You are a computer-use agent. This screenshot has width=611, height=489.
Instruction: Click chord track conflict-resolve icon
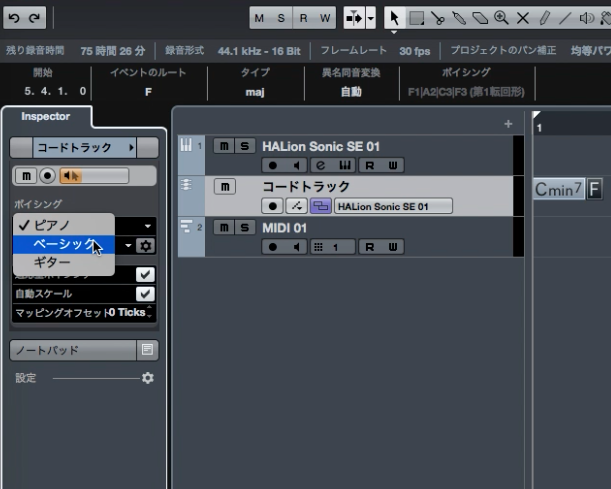point(297,206)
